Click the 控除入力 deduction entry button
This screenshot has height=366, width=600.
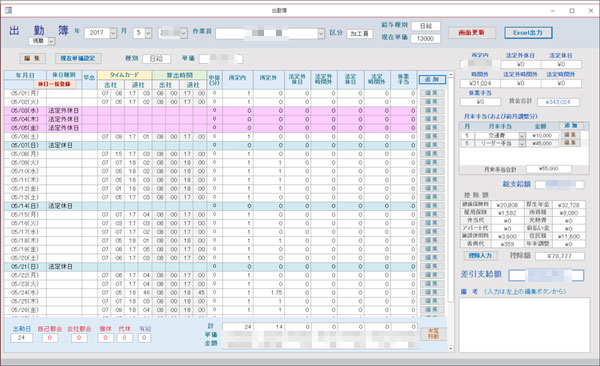tap(480, 255)
